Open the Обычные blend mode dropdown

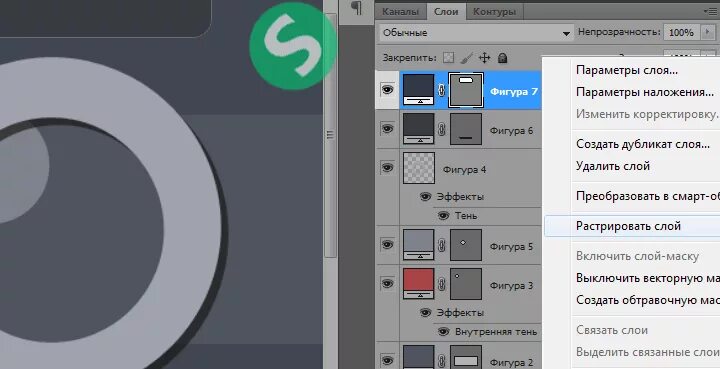476,33
